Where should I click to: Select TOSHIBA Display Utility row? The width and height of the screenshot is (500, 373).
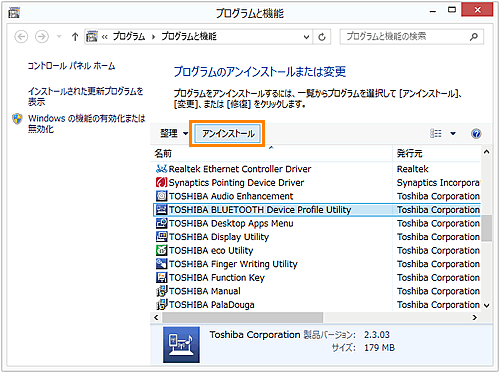[x=317, y=237]
